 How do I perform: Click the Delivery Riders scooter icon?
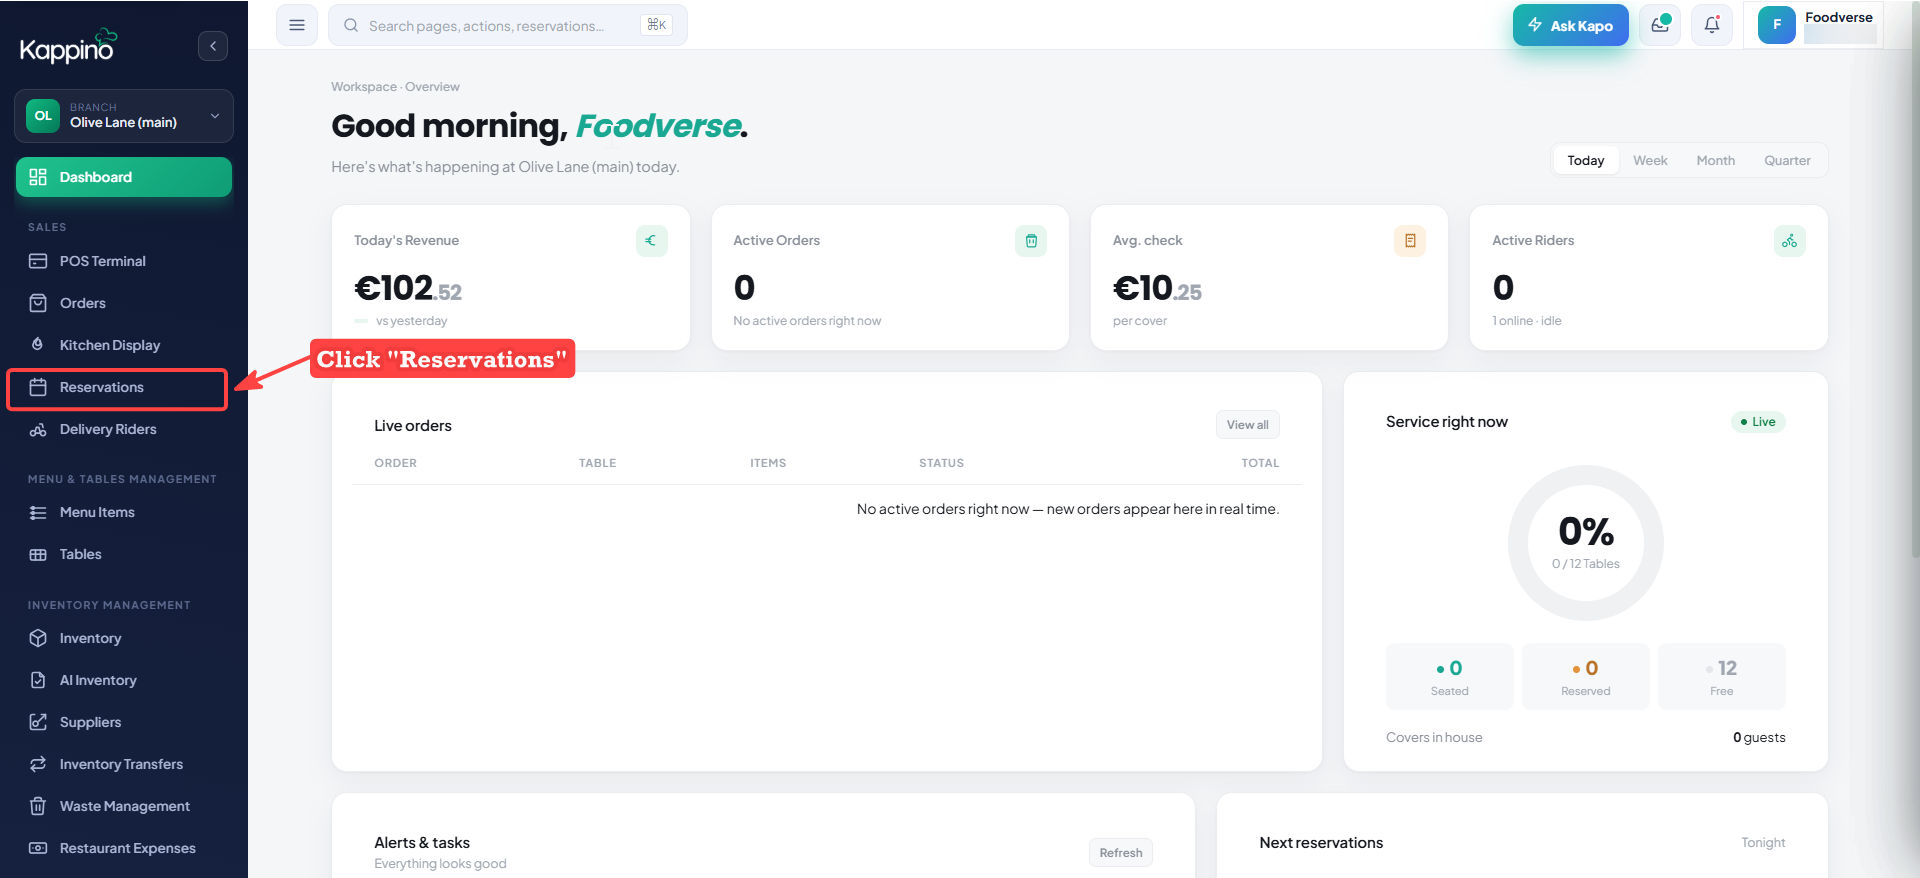coord(38,429)
